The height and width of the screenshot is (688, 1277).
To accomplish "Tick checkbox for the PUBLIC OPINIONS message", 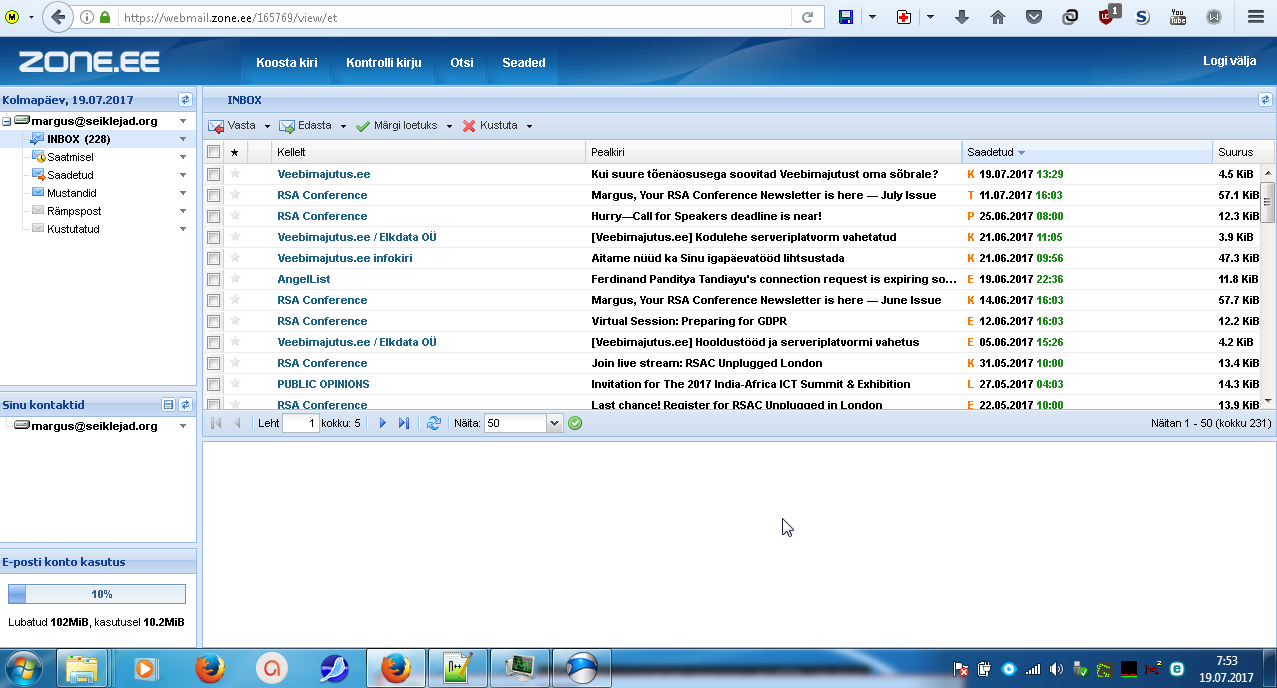I will tap(213, 384).
